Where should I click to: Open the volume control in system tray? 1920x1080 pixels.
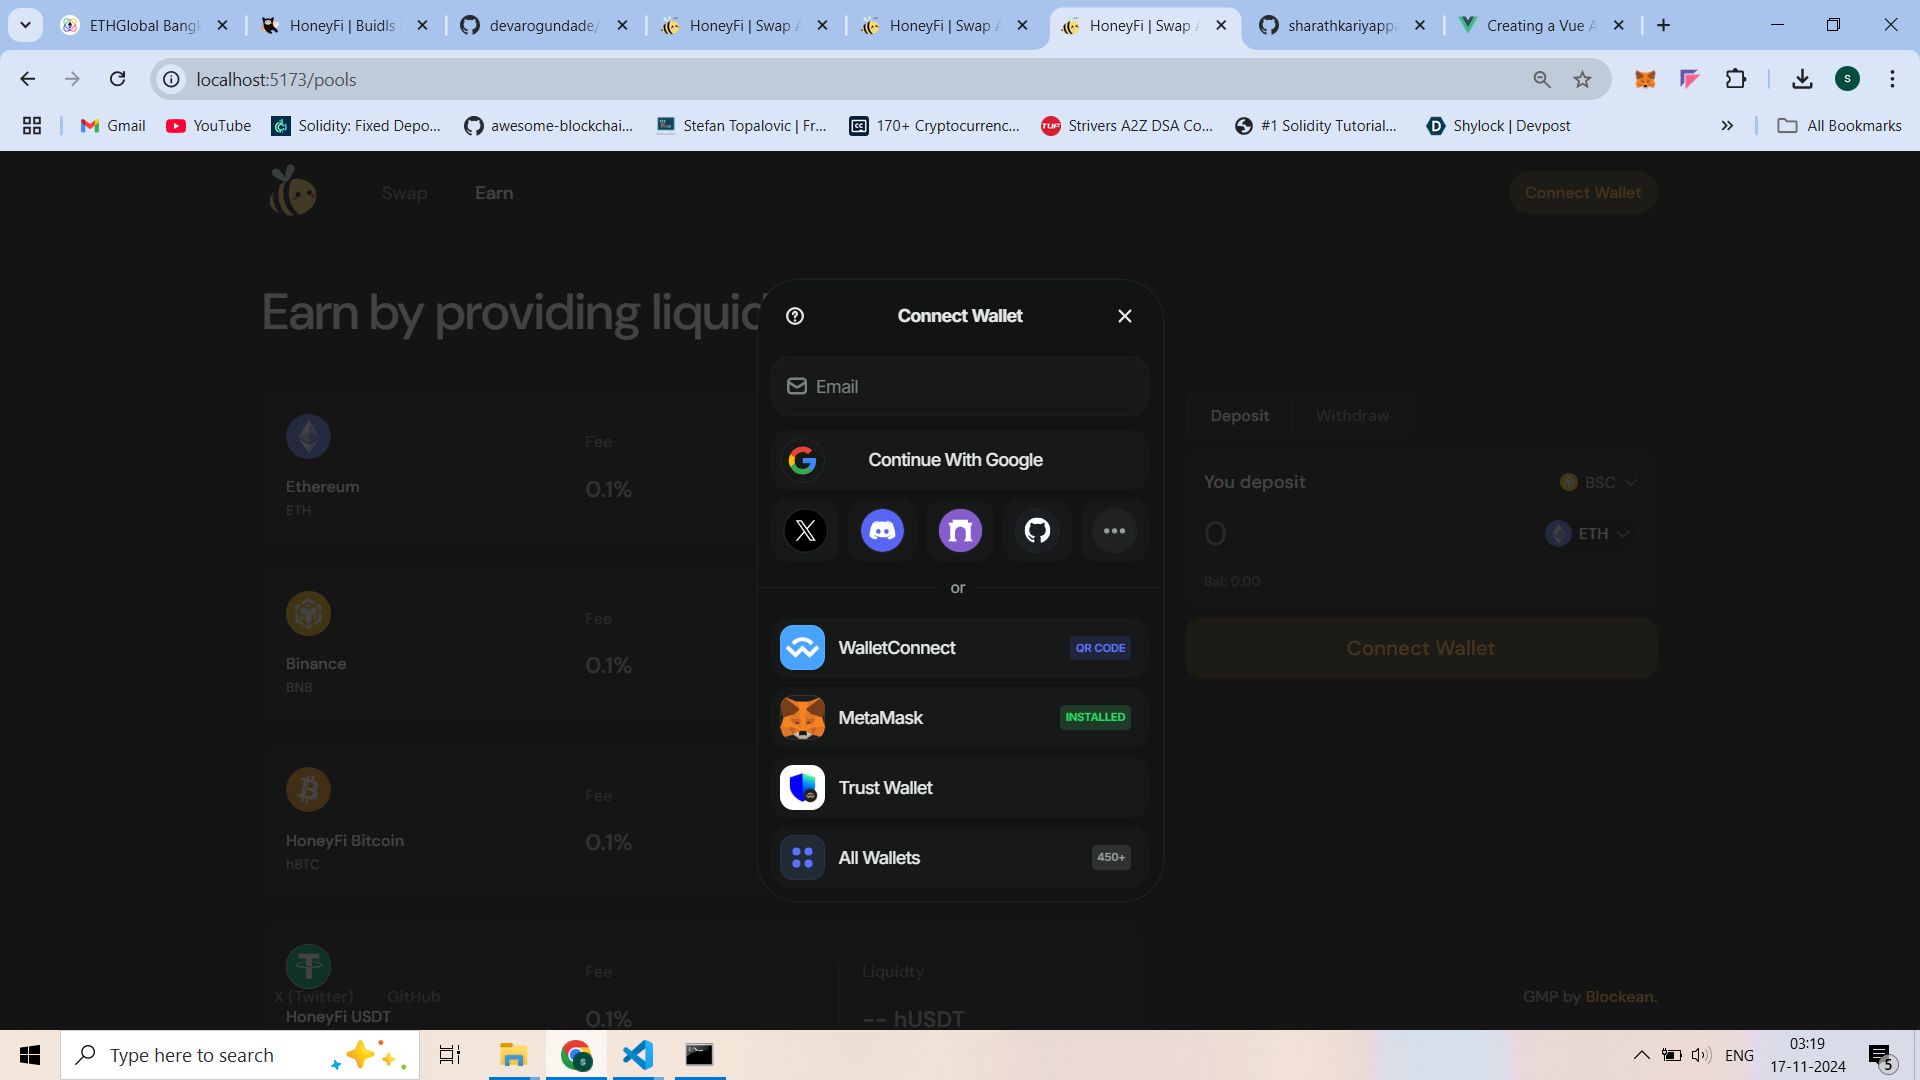pyautogui.click(x=1701, y=1055)
